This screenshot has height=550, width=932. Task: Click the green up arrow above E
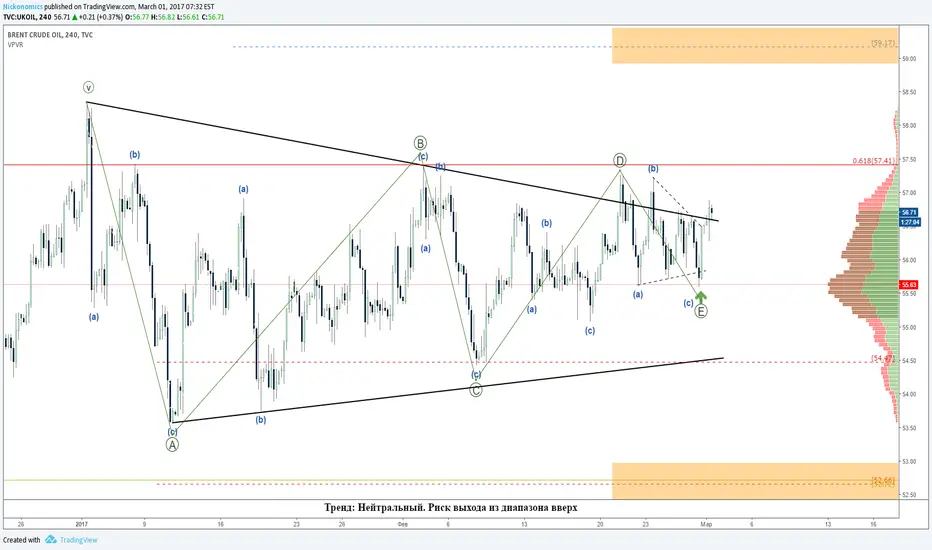click(701, 297)
